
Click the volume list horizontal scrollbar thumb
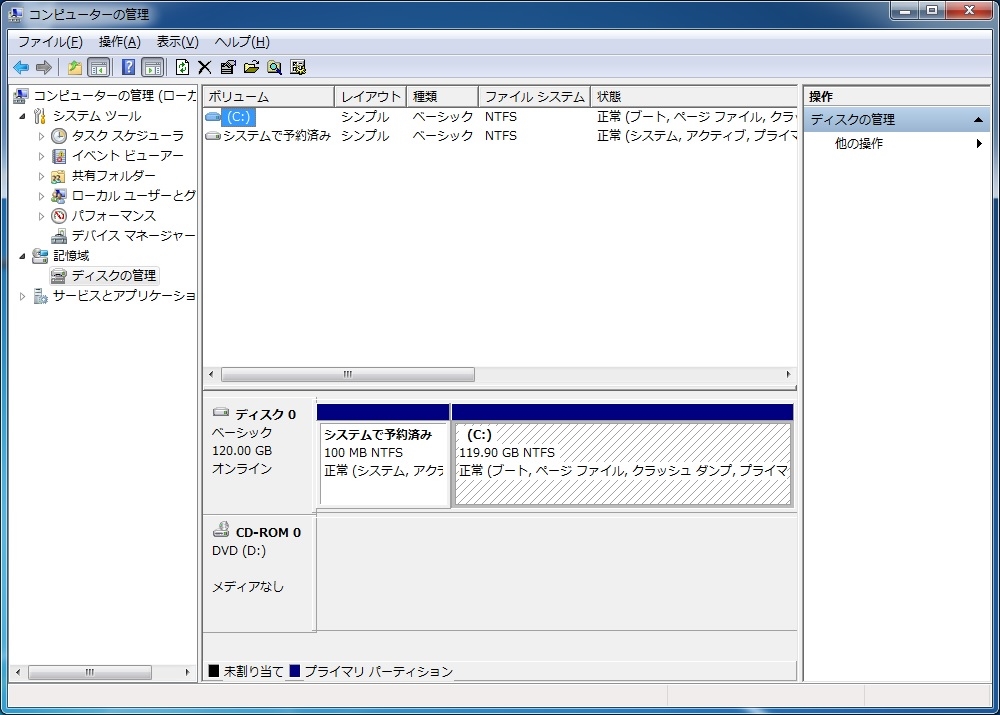[x=348, y=374]
